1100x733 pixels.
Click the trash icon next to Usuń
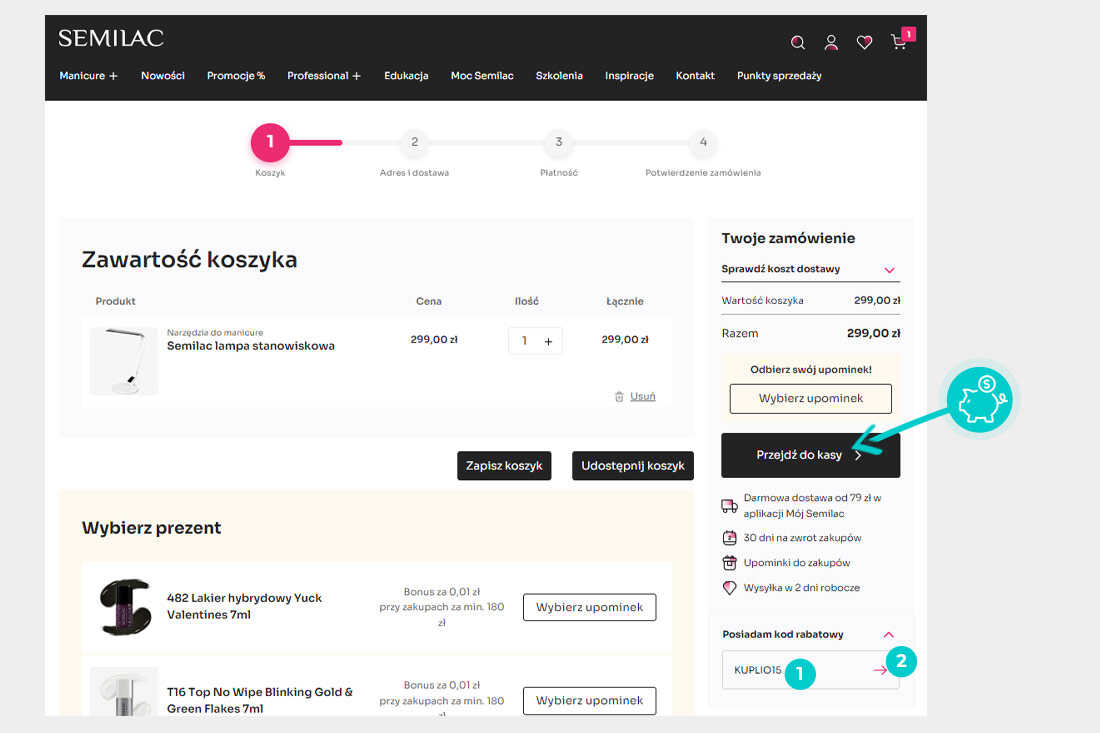619,397
